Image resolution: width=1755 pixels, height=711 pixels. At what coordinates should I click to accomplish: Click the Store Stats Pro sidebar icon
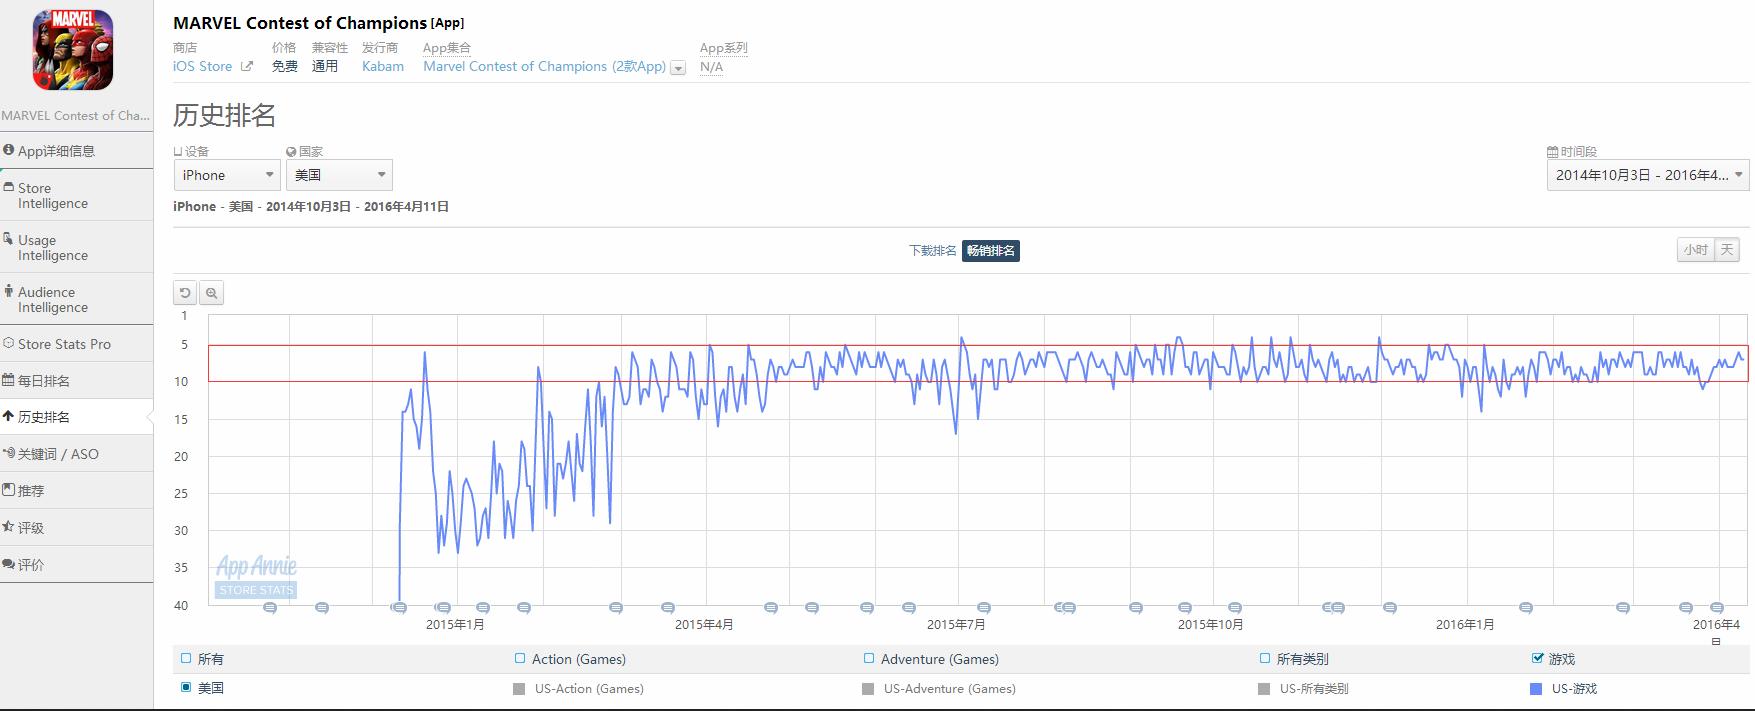pyautogui.click(x=9, y=343)
